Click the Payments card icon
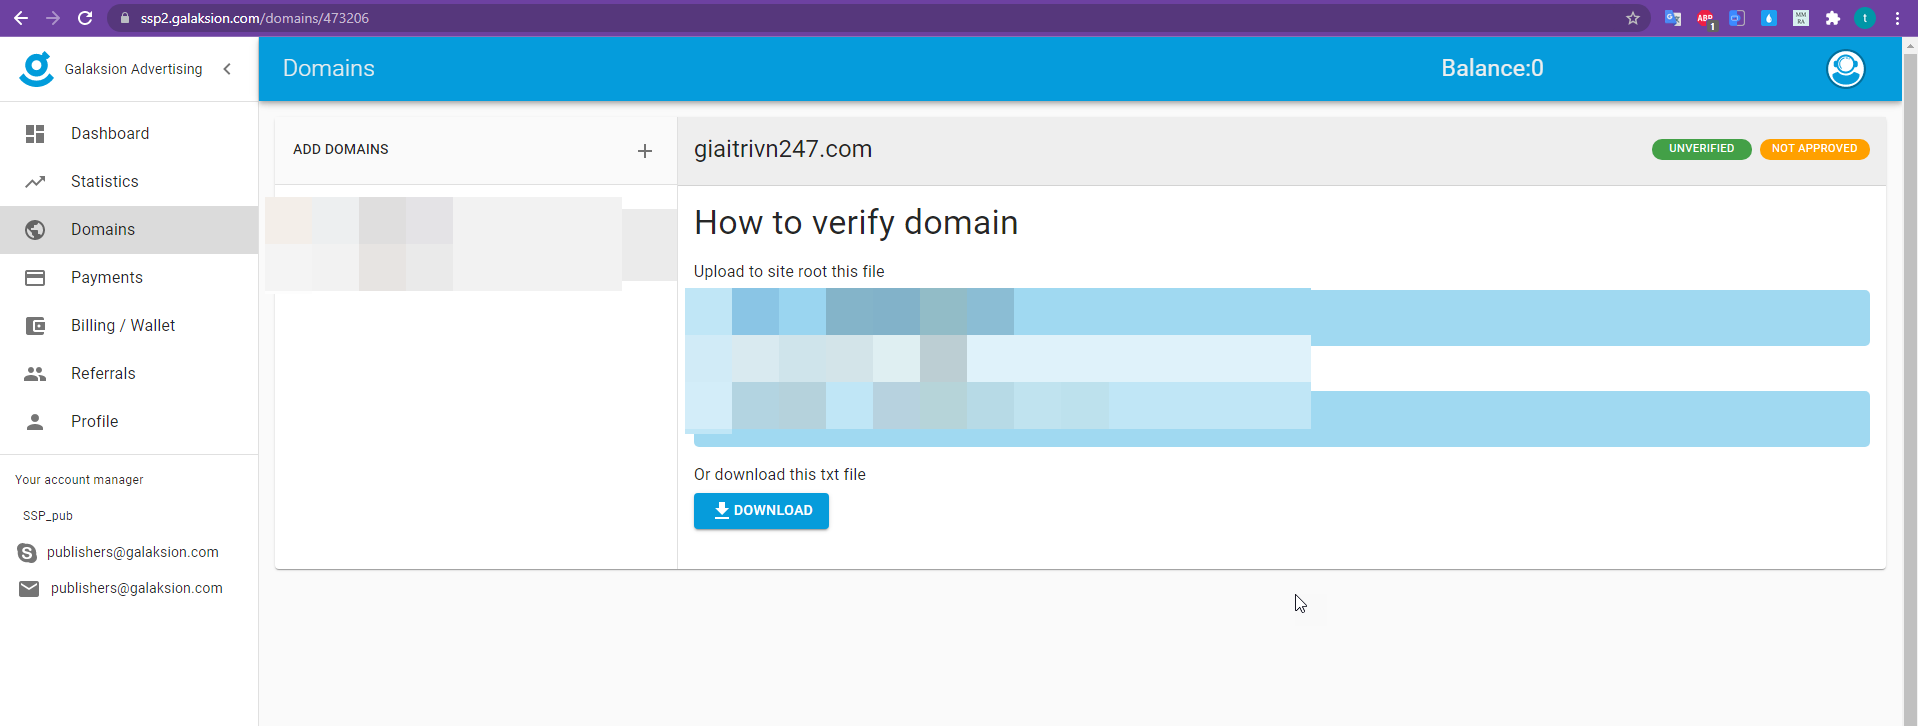Viewport: 1918px width, 726px height. point(35,278)
